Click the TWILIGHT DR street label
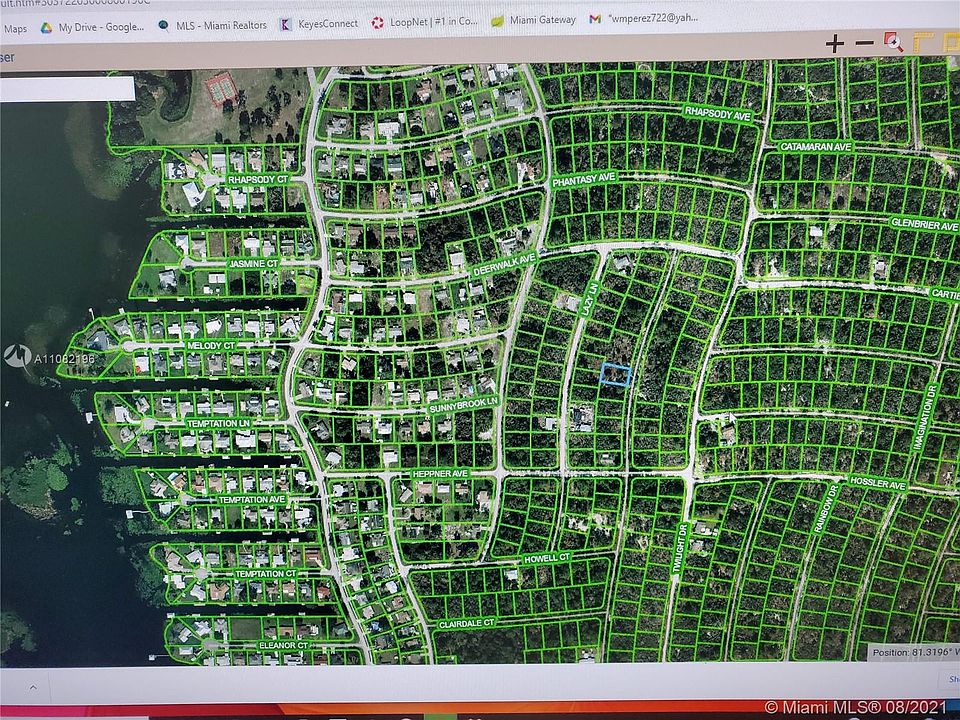The image size is (960, 720). [680, 548]
